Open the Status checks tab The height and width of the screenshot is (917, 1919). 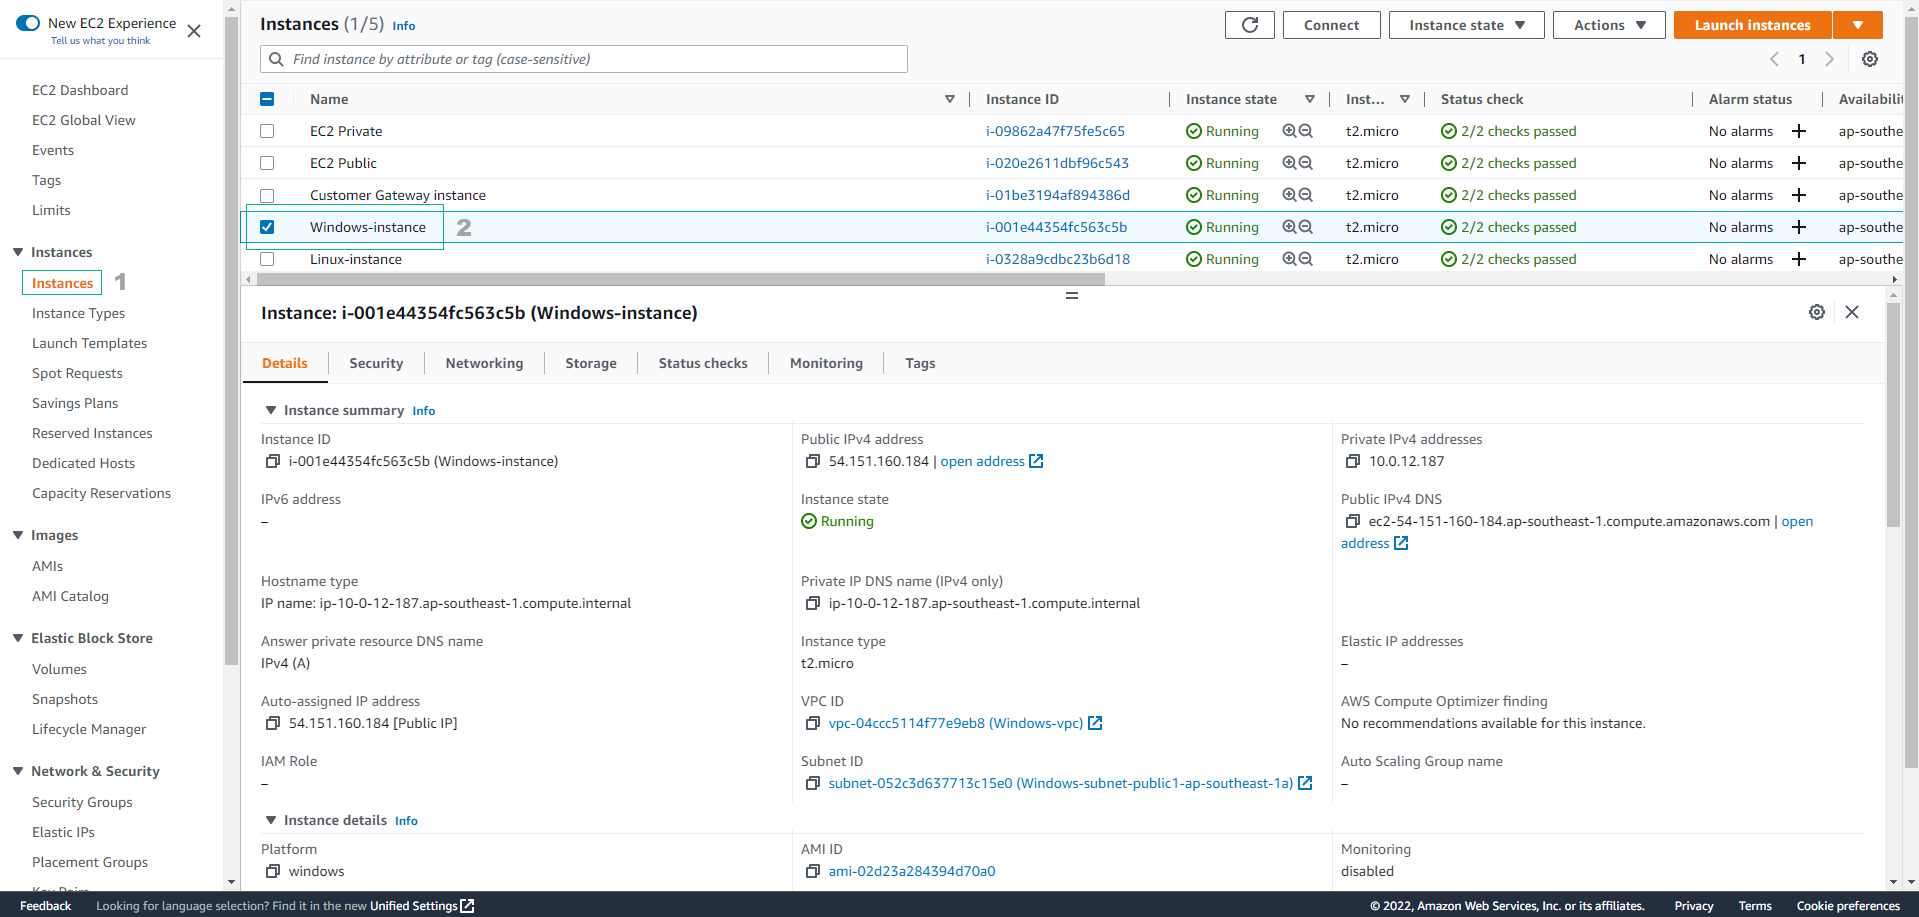[x=703, y=363]
